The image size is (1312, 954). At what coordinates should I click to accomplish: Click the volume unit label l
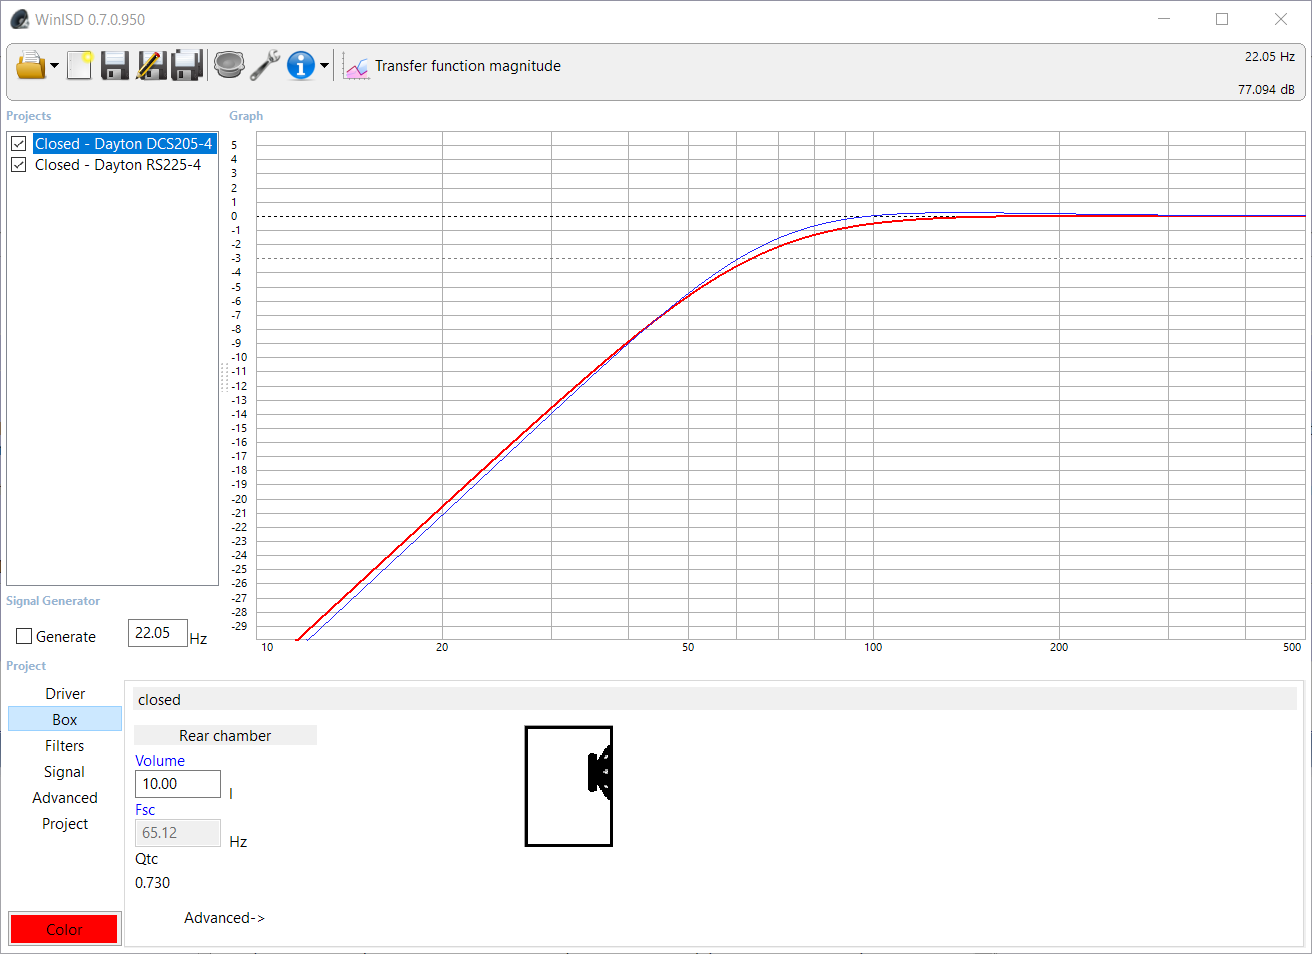click(x=231, y=793)
